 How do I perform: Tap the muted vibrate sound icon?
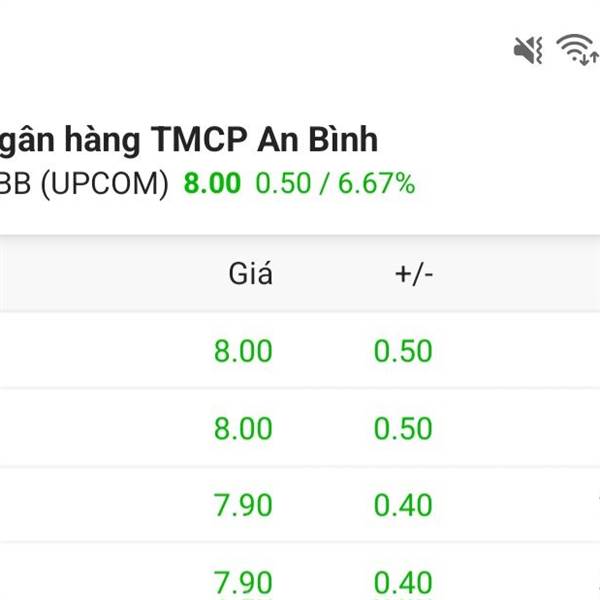[x=528, y=50]
